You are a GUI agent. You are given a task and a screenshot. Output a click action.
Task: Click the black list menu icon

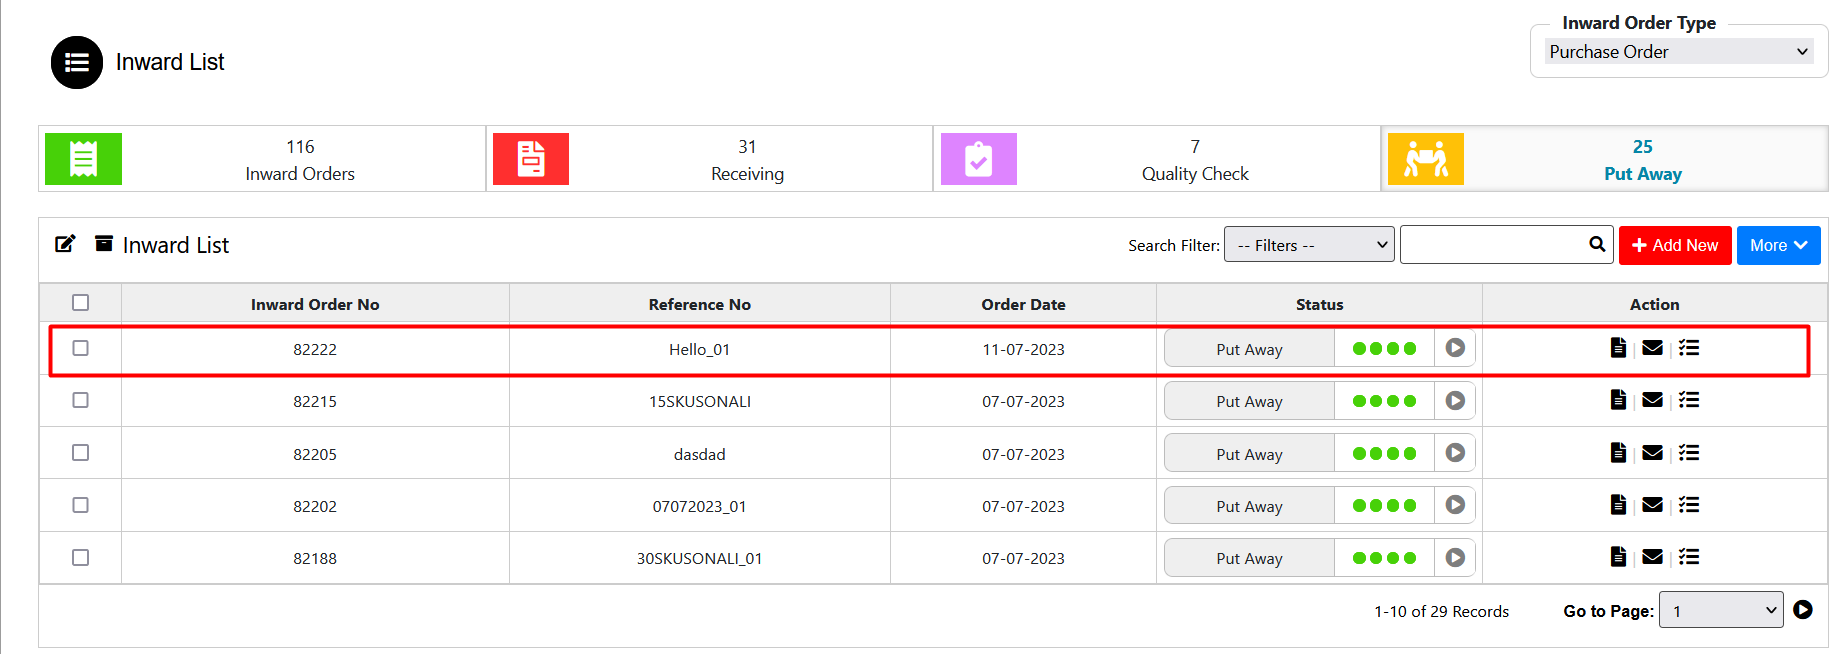77,62
